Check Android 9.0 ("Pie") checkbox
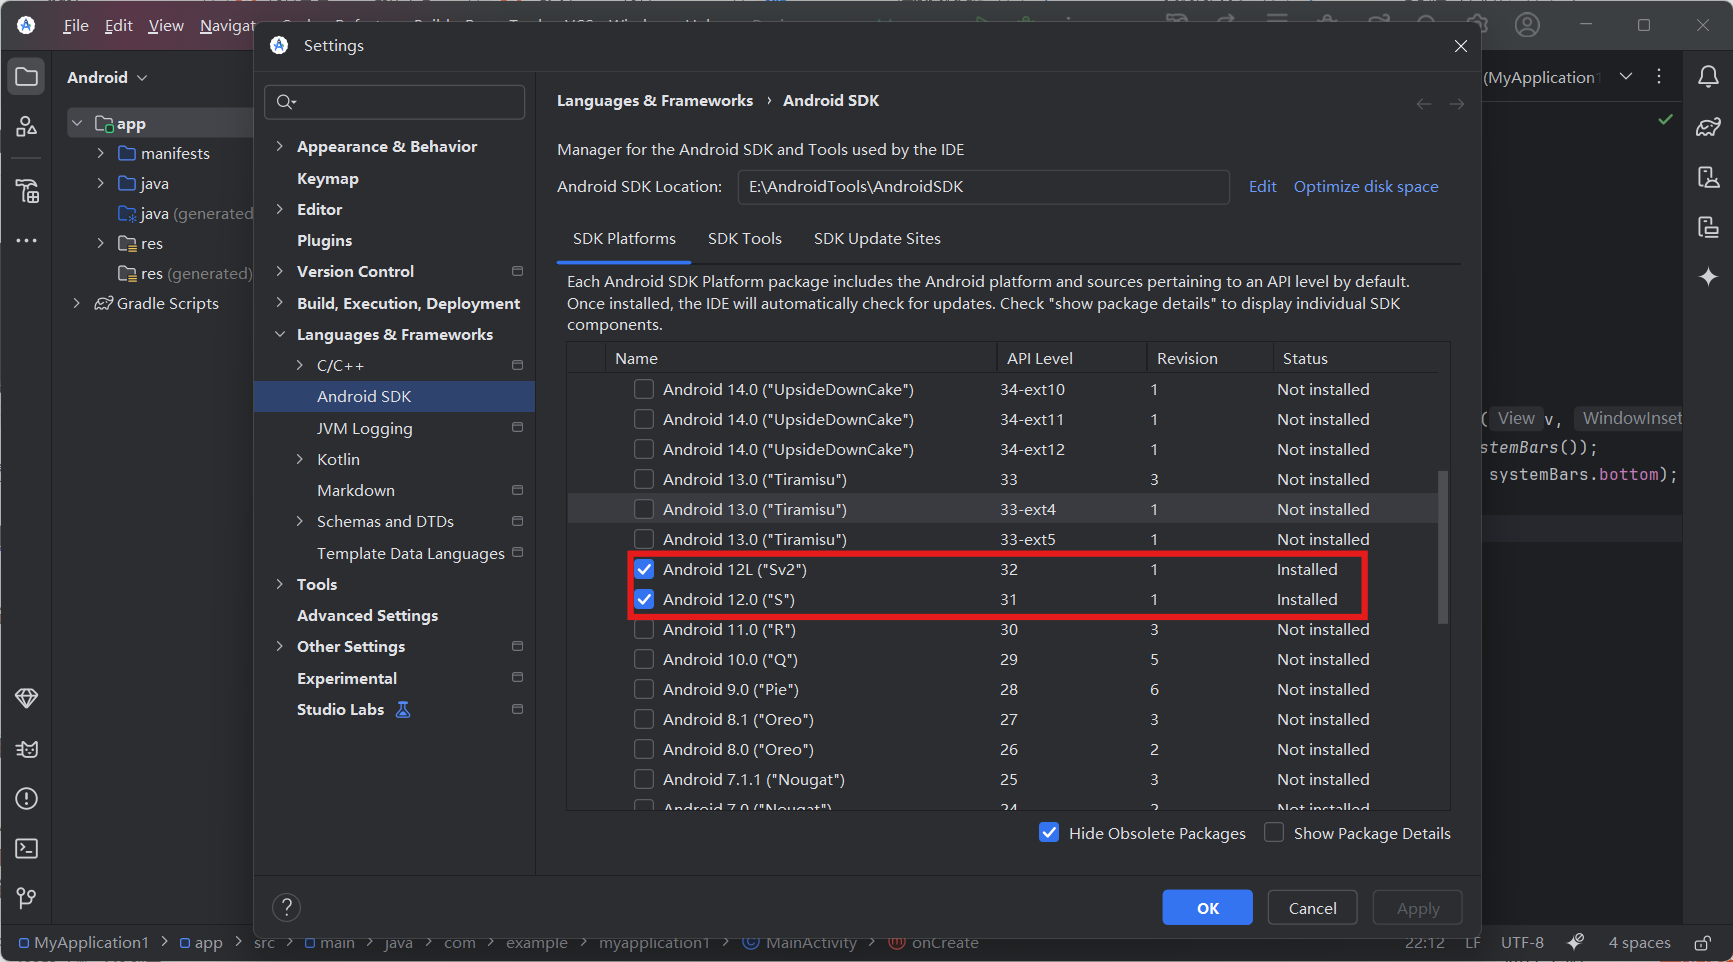Image resolution: width=1733 pixels, height=962 pixels. 644,689
